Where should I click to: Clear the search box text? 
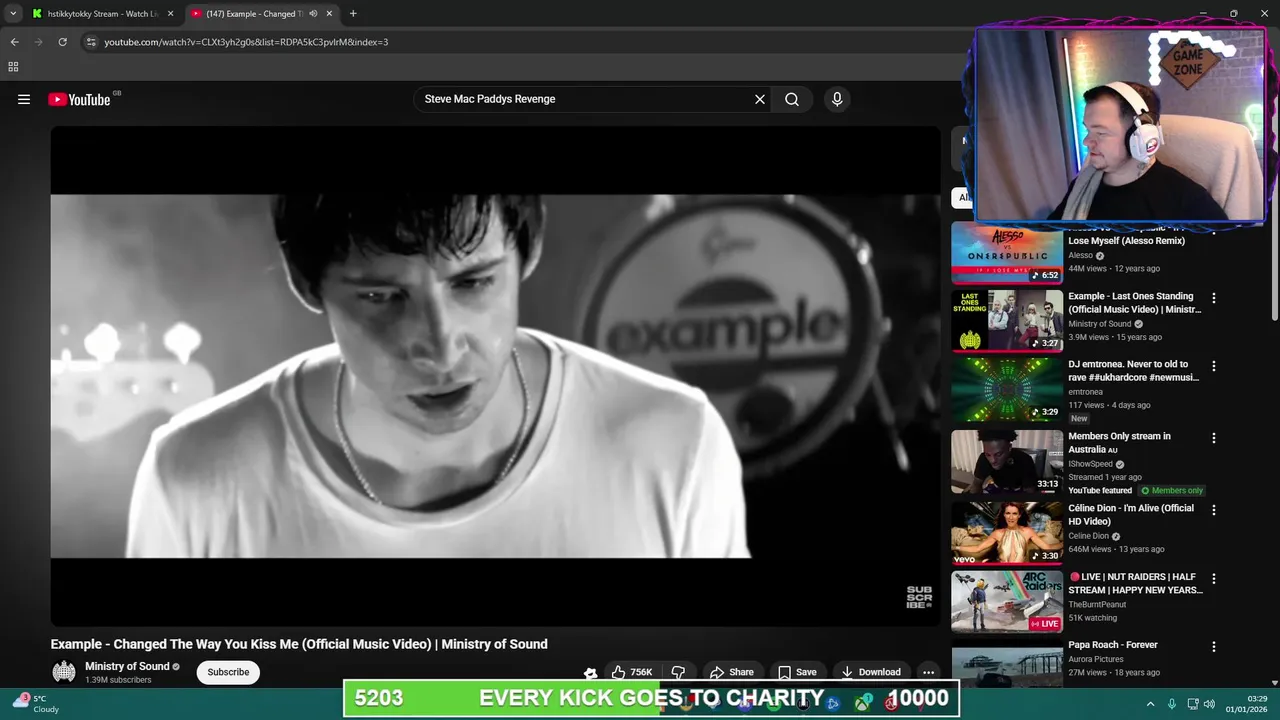(x=760, y=99)
